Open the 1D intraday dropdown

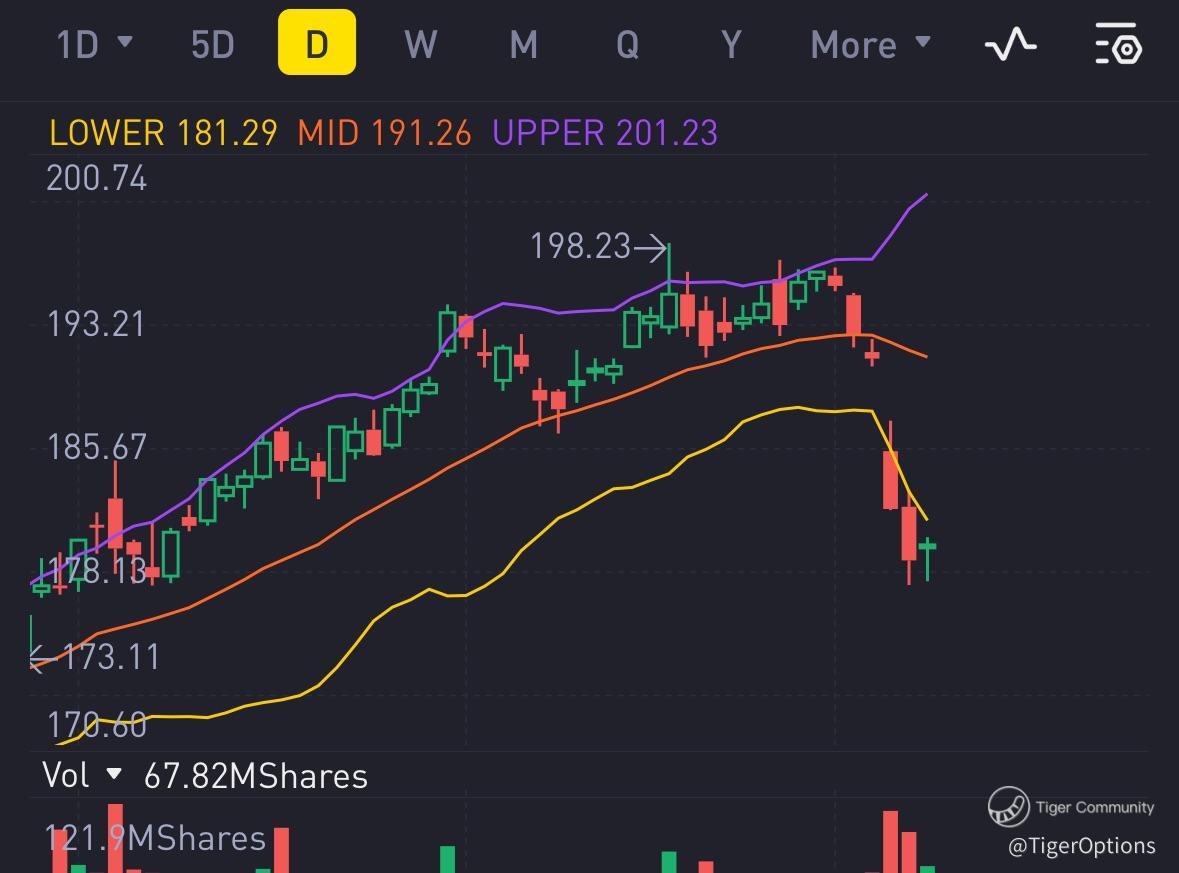coord(95,44)
